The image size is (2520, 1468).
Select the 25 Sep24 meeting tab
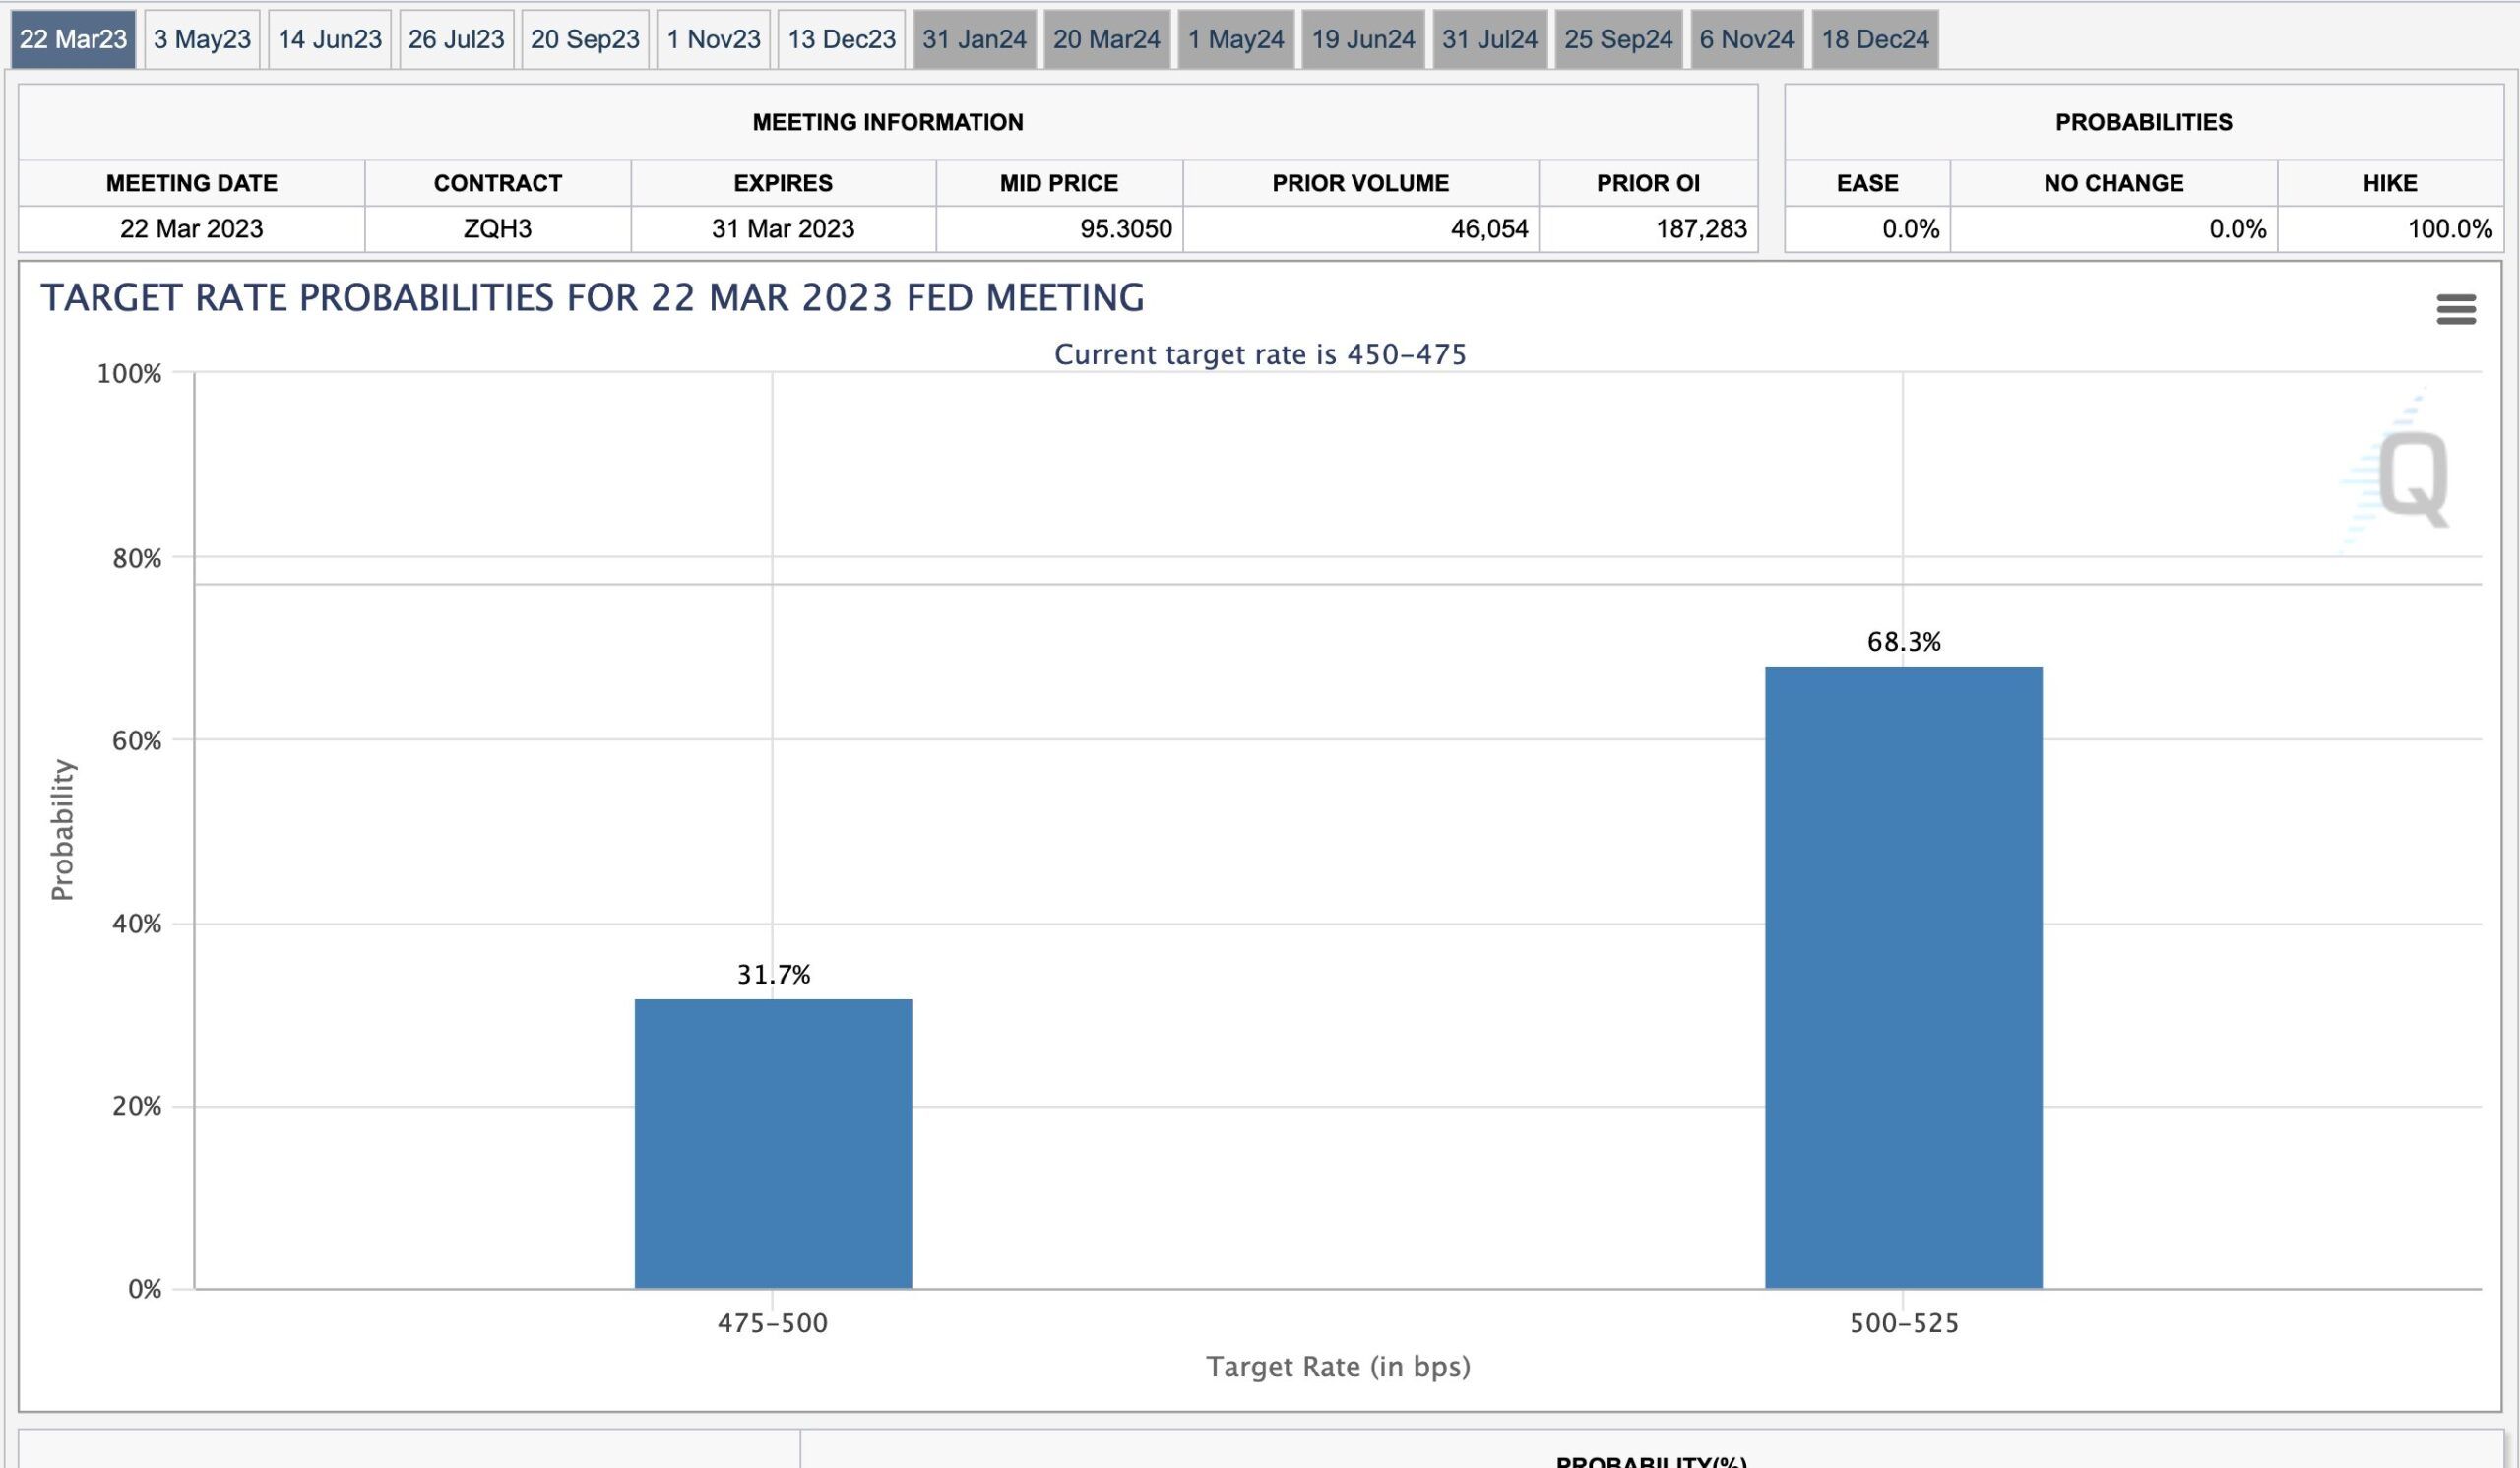[1618, 40]
